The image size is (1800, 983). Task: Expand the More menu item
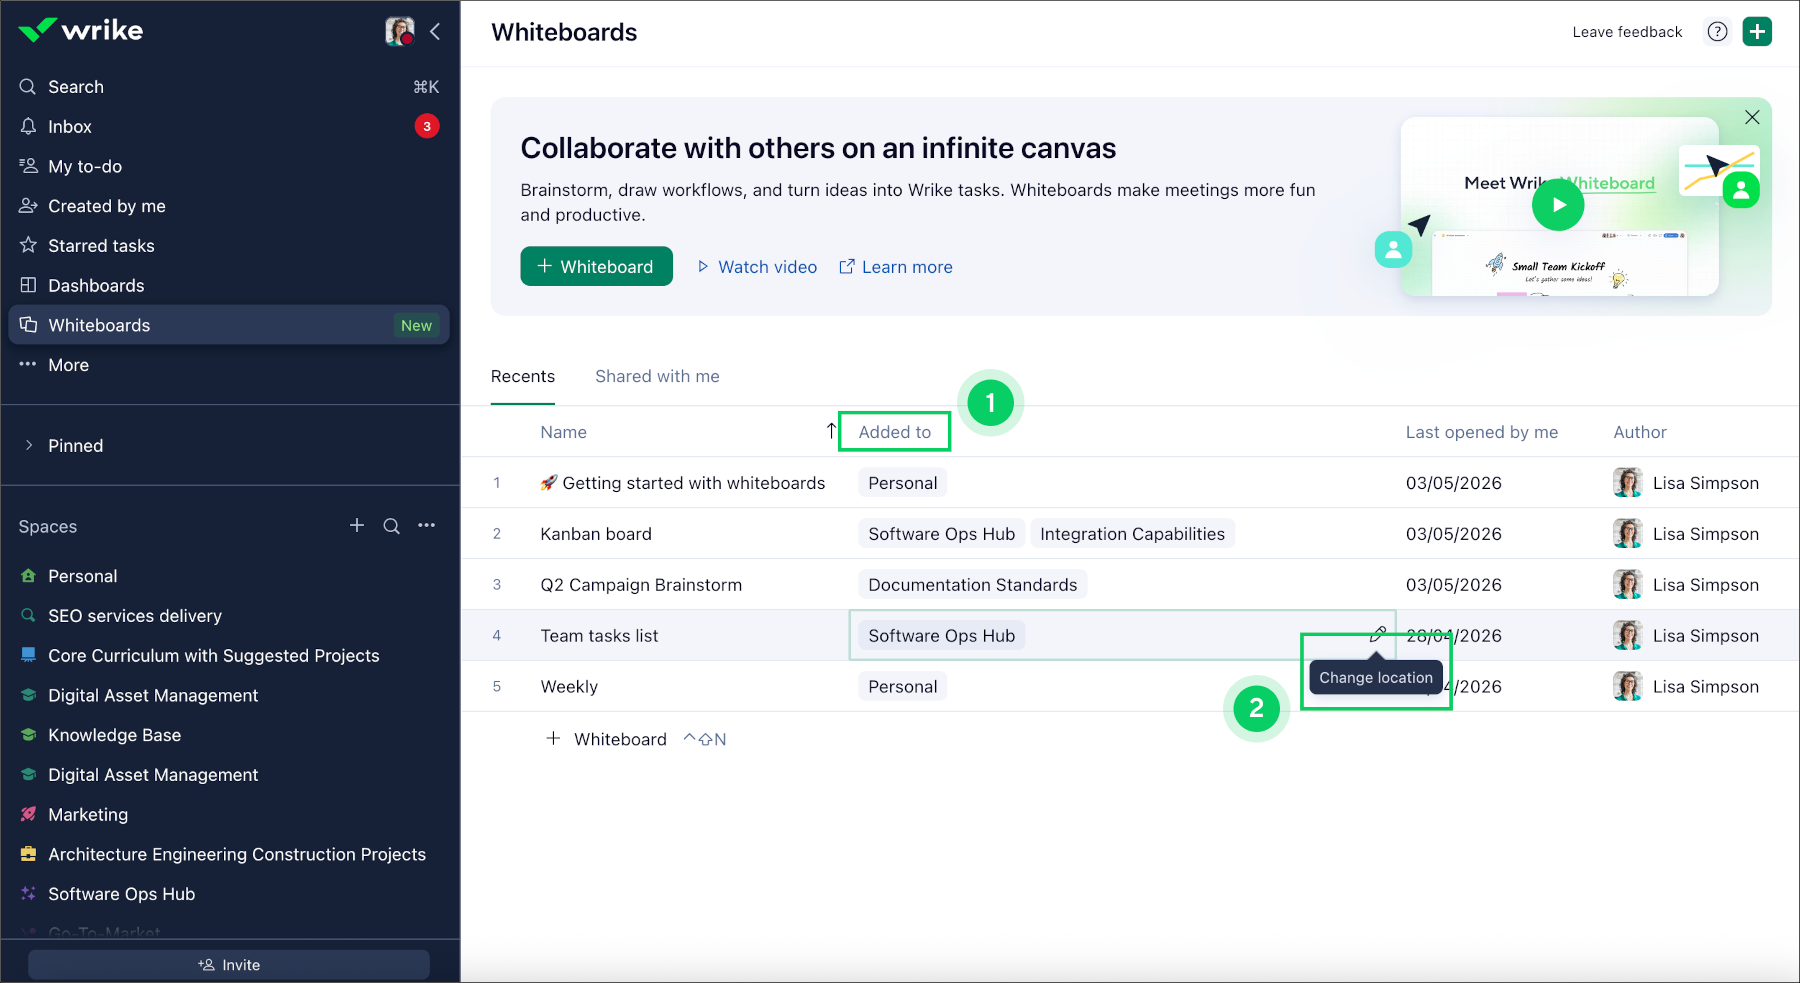point(229,365)
